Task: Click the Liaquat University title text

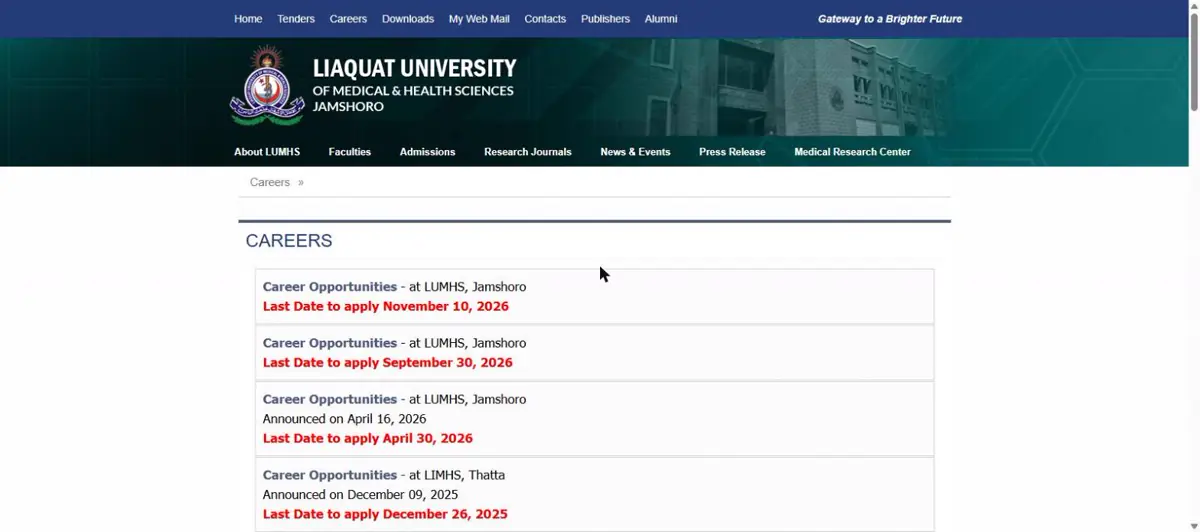Action: [x=414, y=69]
